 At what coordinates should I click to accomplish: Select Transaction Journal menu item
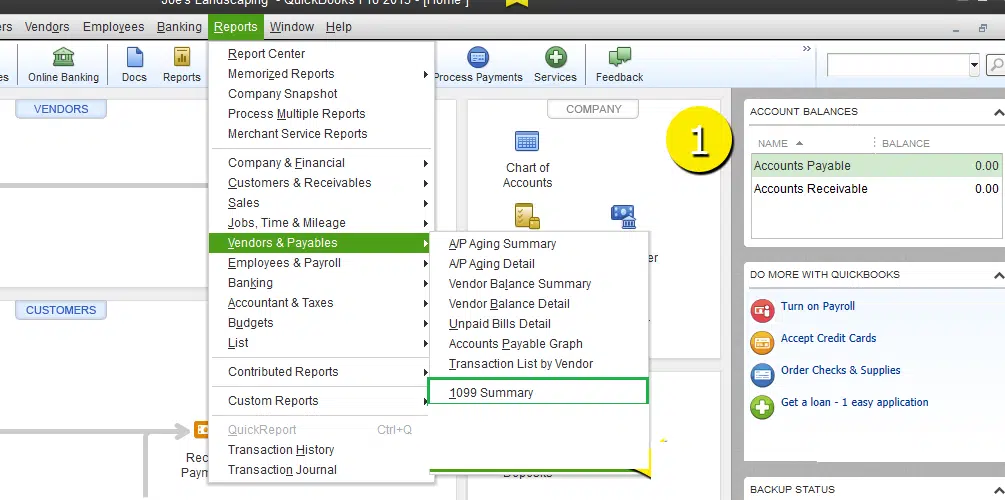tap(321, 469)
